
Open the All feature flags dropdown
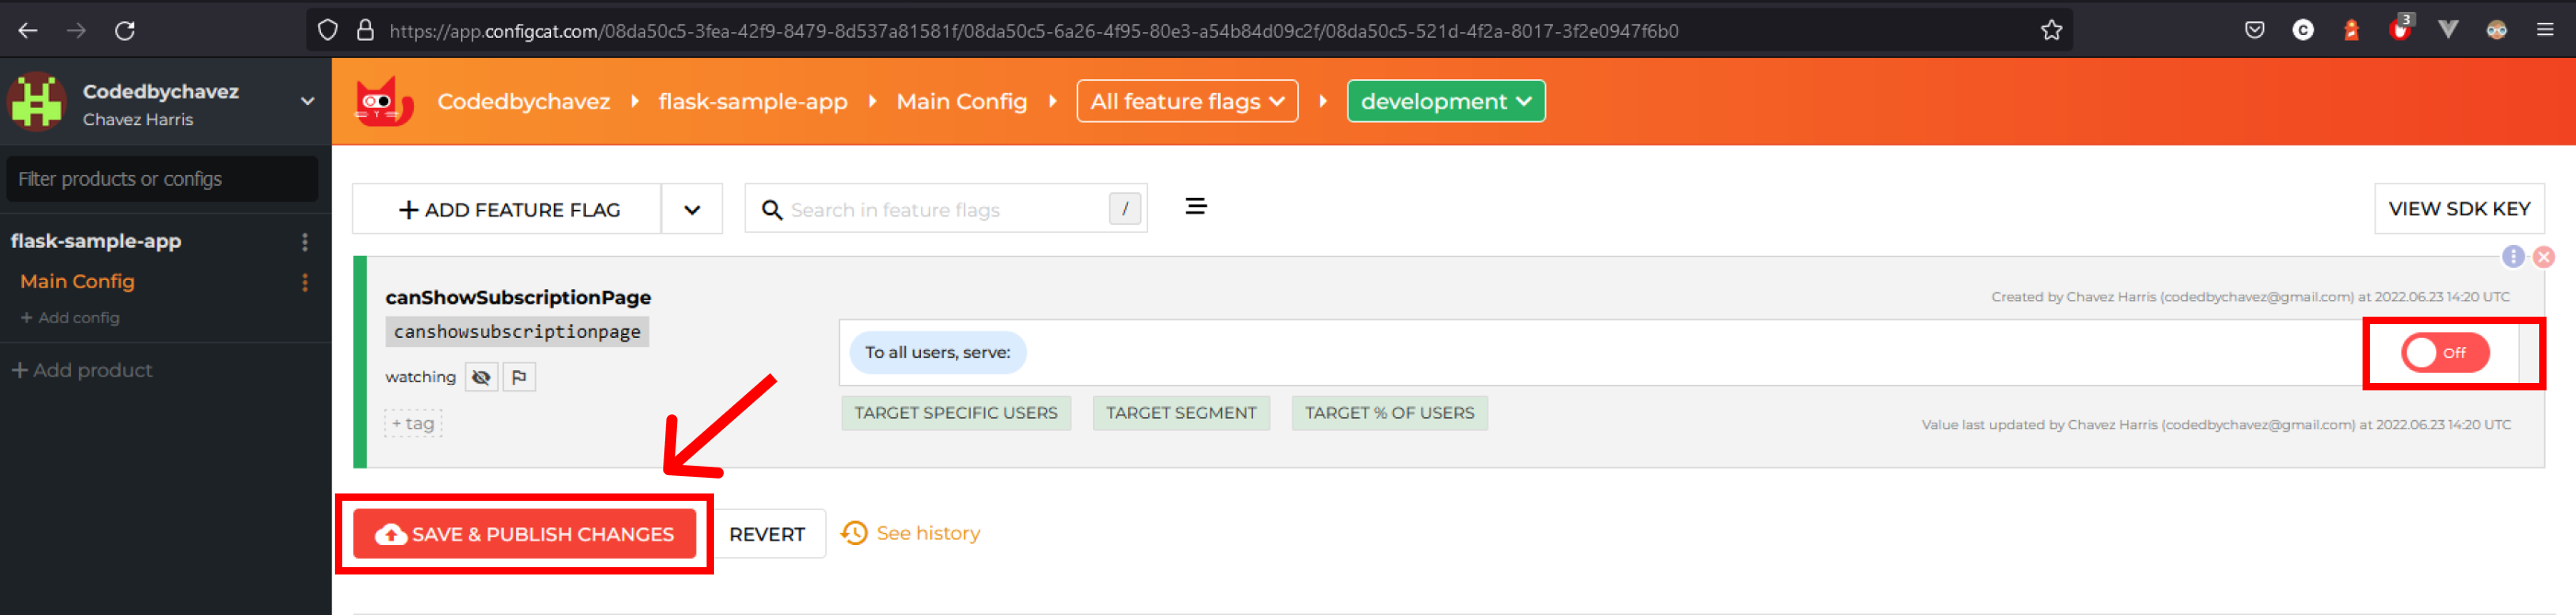(x=1186, y=102)
